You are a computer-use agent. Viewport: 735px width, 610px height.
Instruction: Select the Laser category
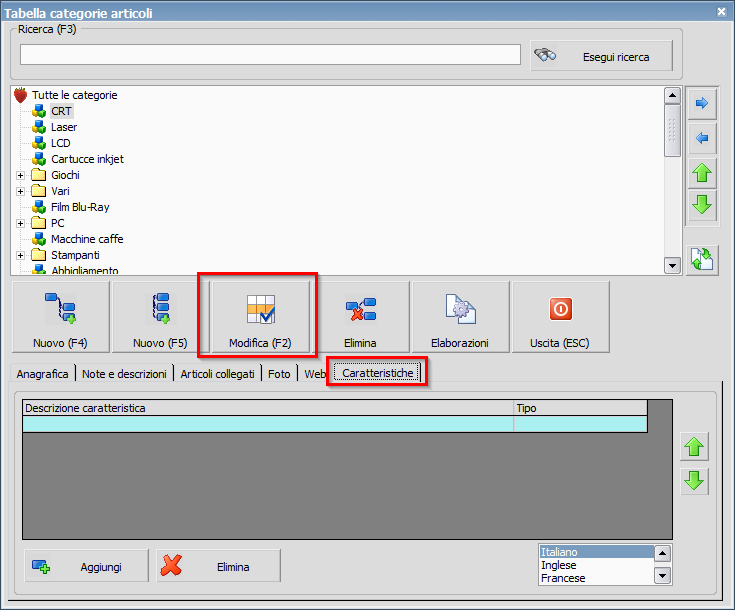(x=64, y=127)
